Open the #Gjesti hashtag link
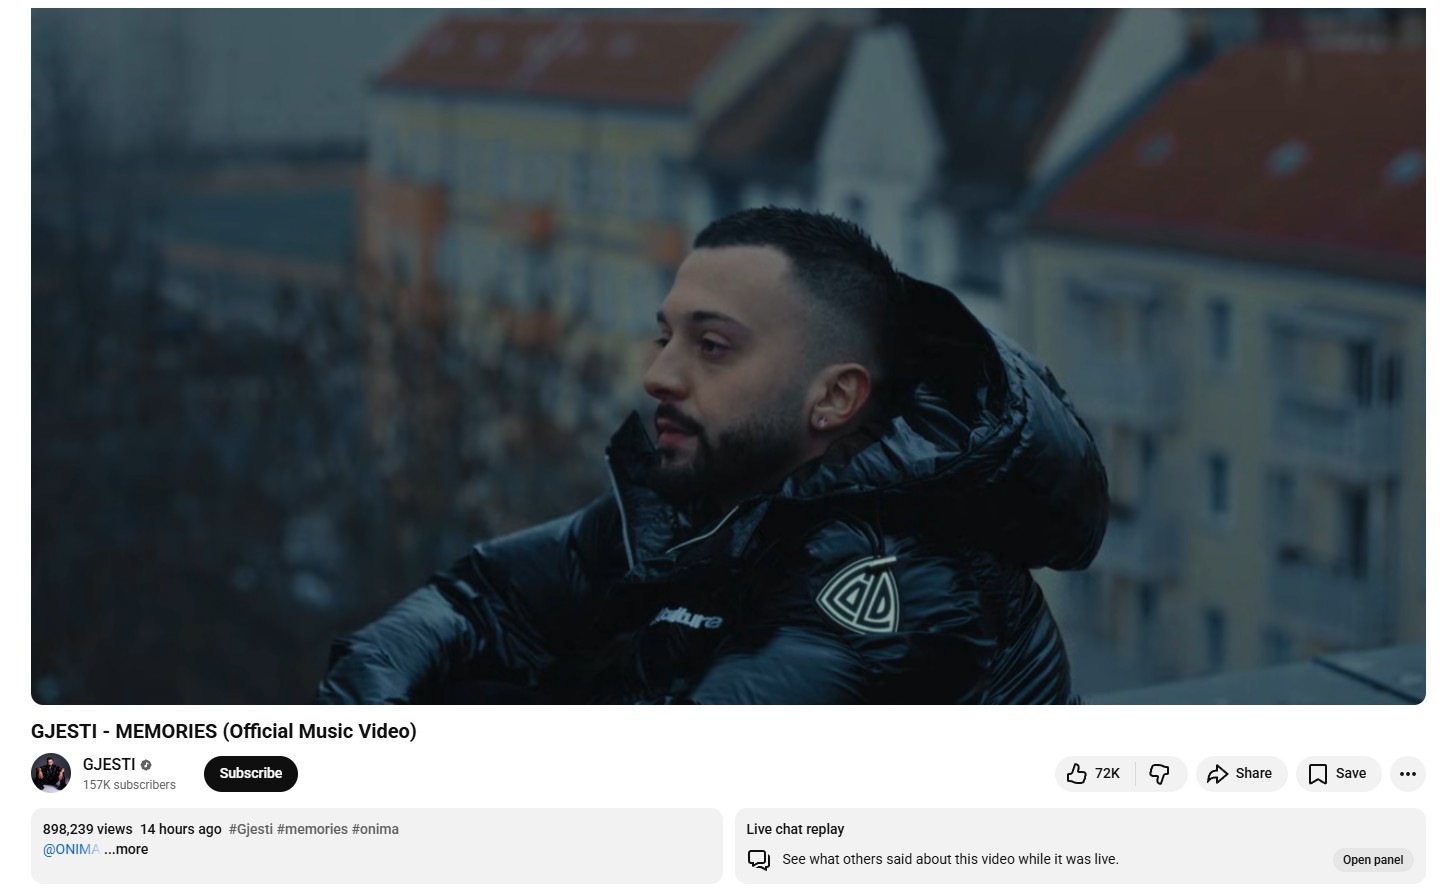The width and height of the screenshot is (1442, 895). 251,829
